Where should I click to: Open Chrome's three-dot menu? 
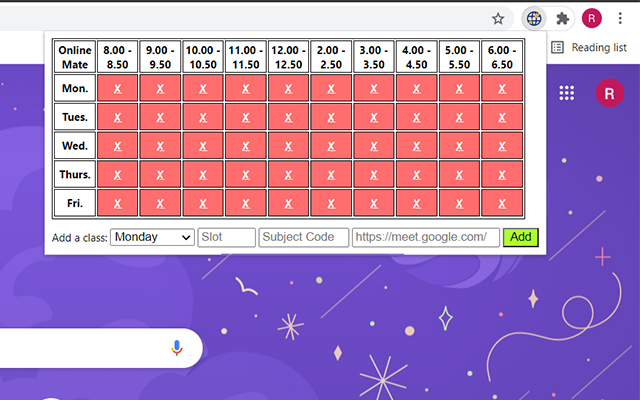pos(620,18)
